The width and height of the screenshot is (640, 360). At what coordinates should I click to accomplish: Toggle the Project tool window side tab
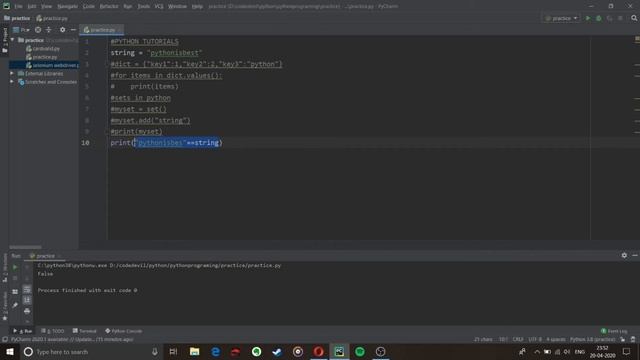click(5, 40)
